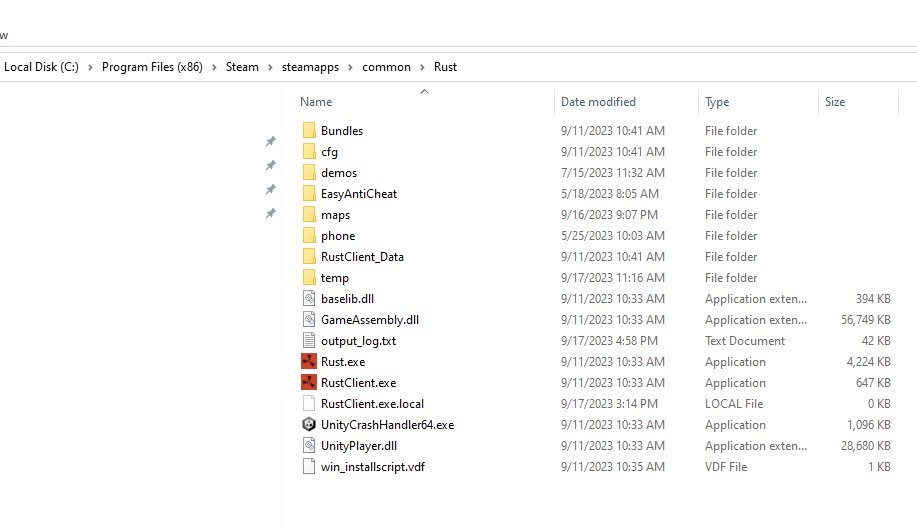The width and height of the screenshot is (917, 526).
Task: Sort files by Size column header
Action: pos(835,102)
